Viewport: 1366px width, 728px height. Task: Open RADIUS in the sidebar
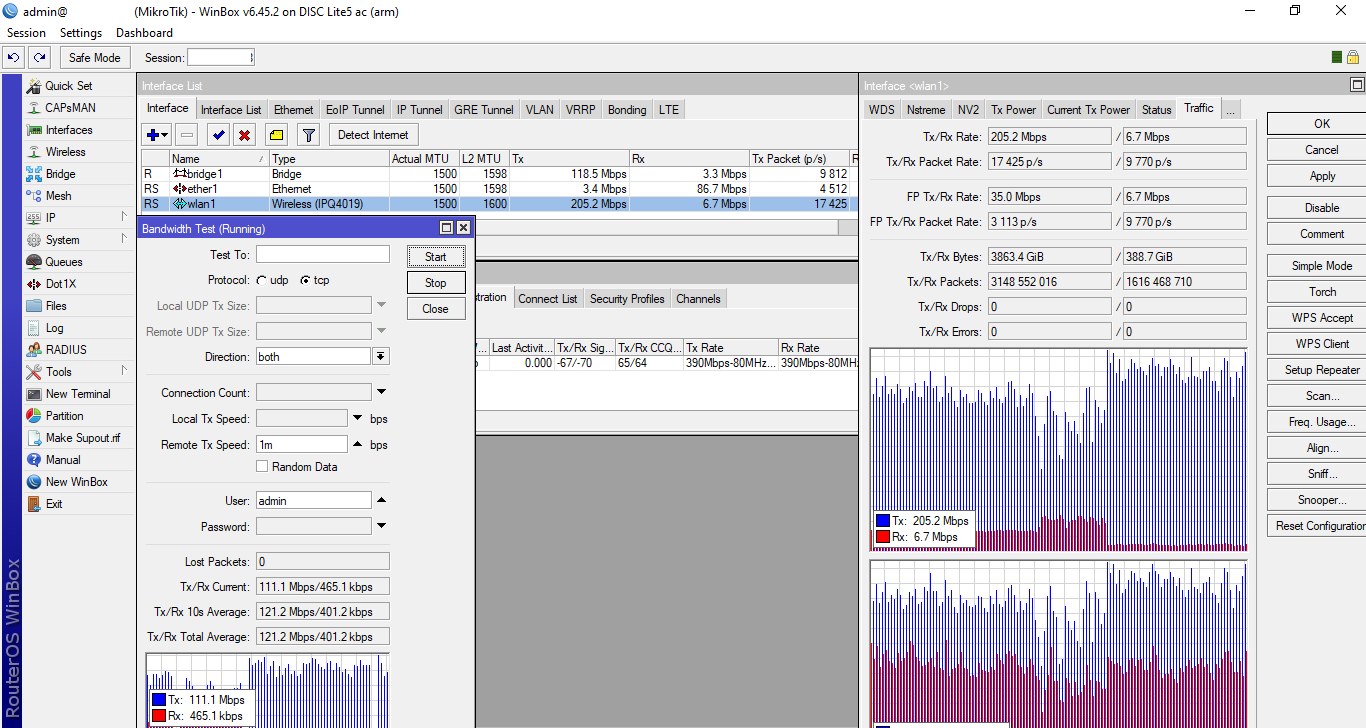point(66,350)
